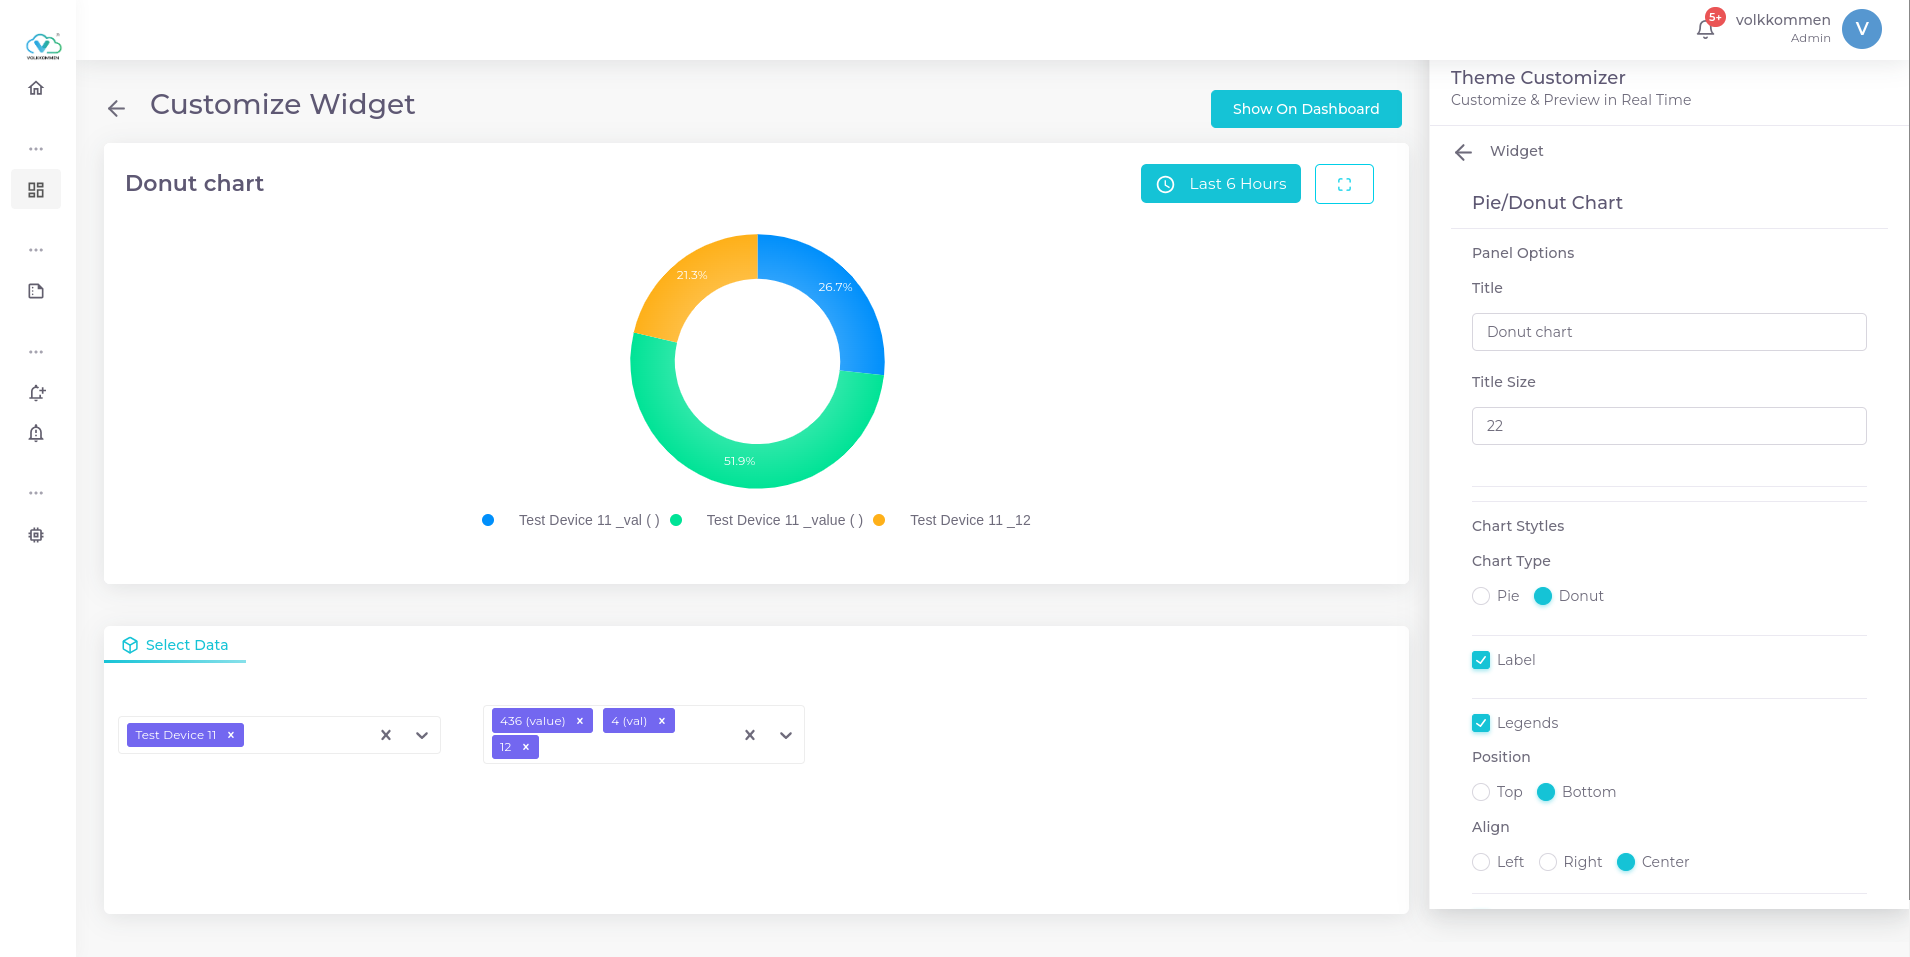The height and width of the screenshot is (957, 1910).
Task: Open the chip/device icon in sidebar
Action: tap(36, 535)
